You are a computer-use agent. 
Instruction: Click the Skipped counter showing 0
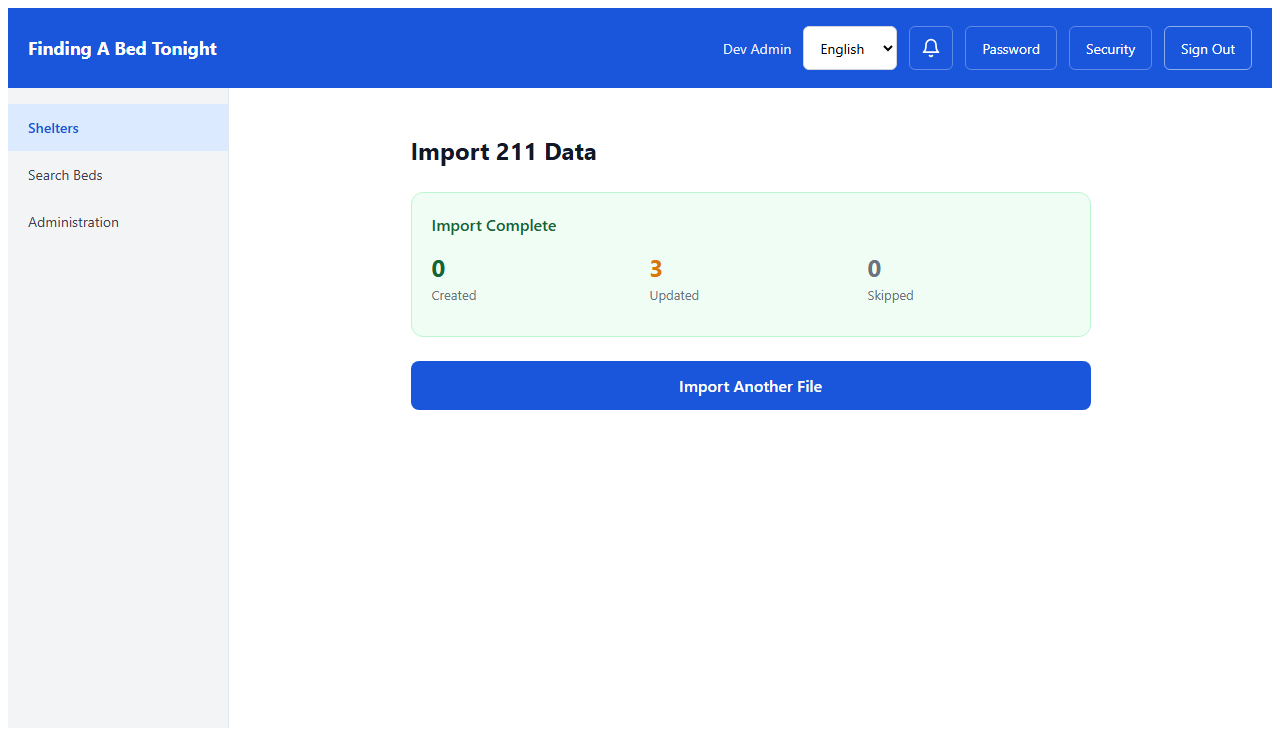(x=890, y=280)
